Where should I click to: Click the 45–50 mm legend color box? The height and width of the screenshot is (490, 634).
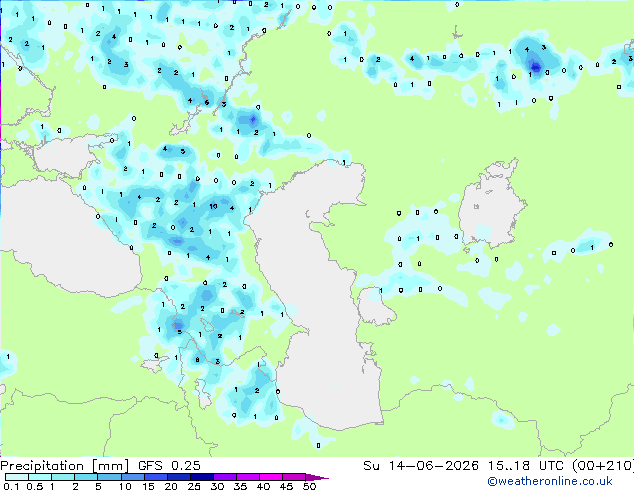(x=294, y=477)
